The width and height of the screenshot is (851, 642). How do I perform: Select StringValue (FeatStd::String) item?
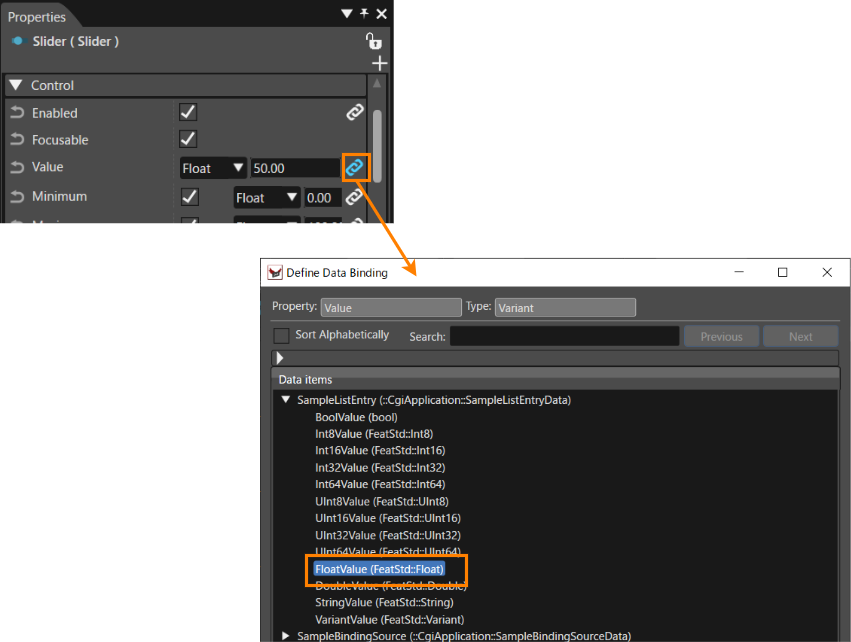click(x=384, y=602)
